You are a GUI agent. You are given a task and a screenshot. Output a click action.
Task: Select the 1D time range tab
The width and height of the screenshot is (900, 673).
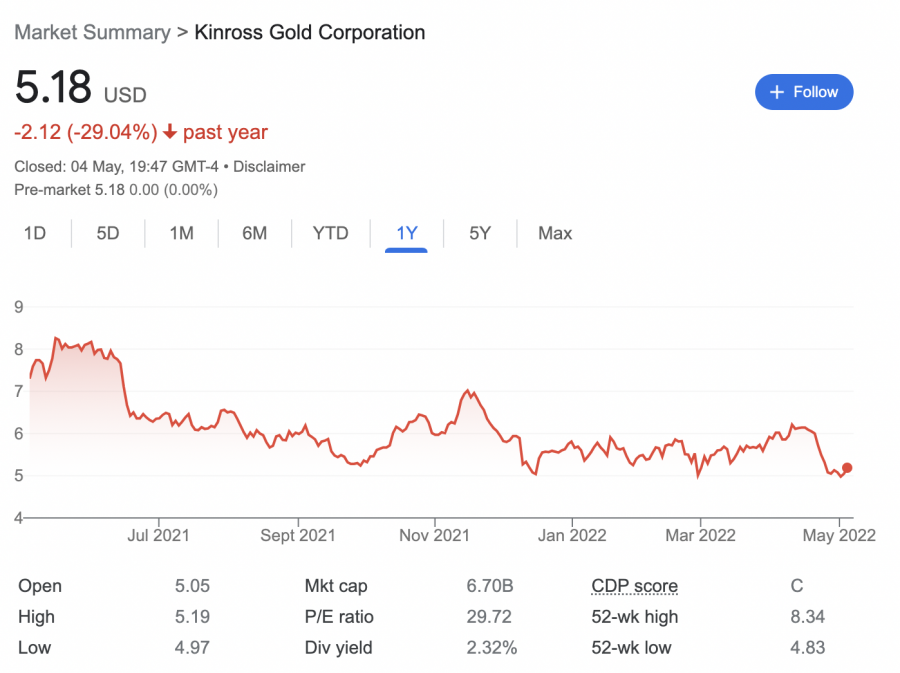[x=35, y=233]
